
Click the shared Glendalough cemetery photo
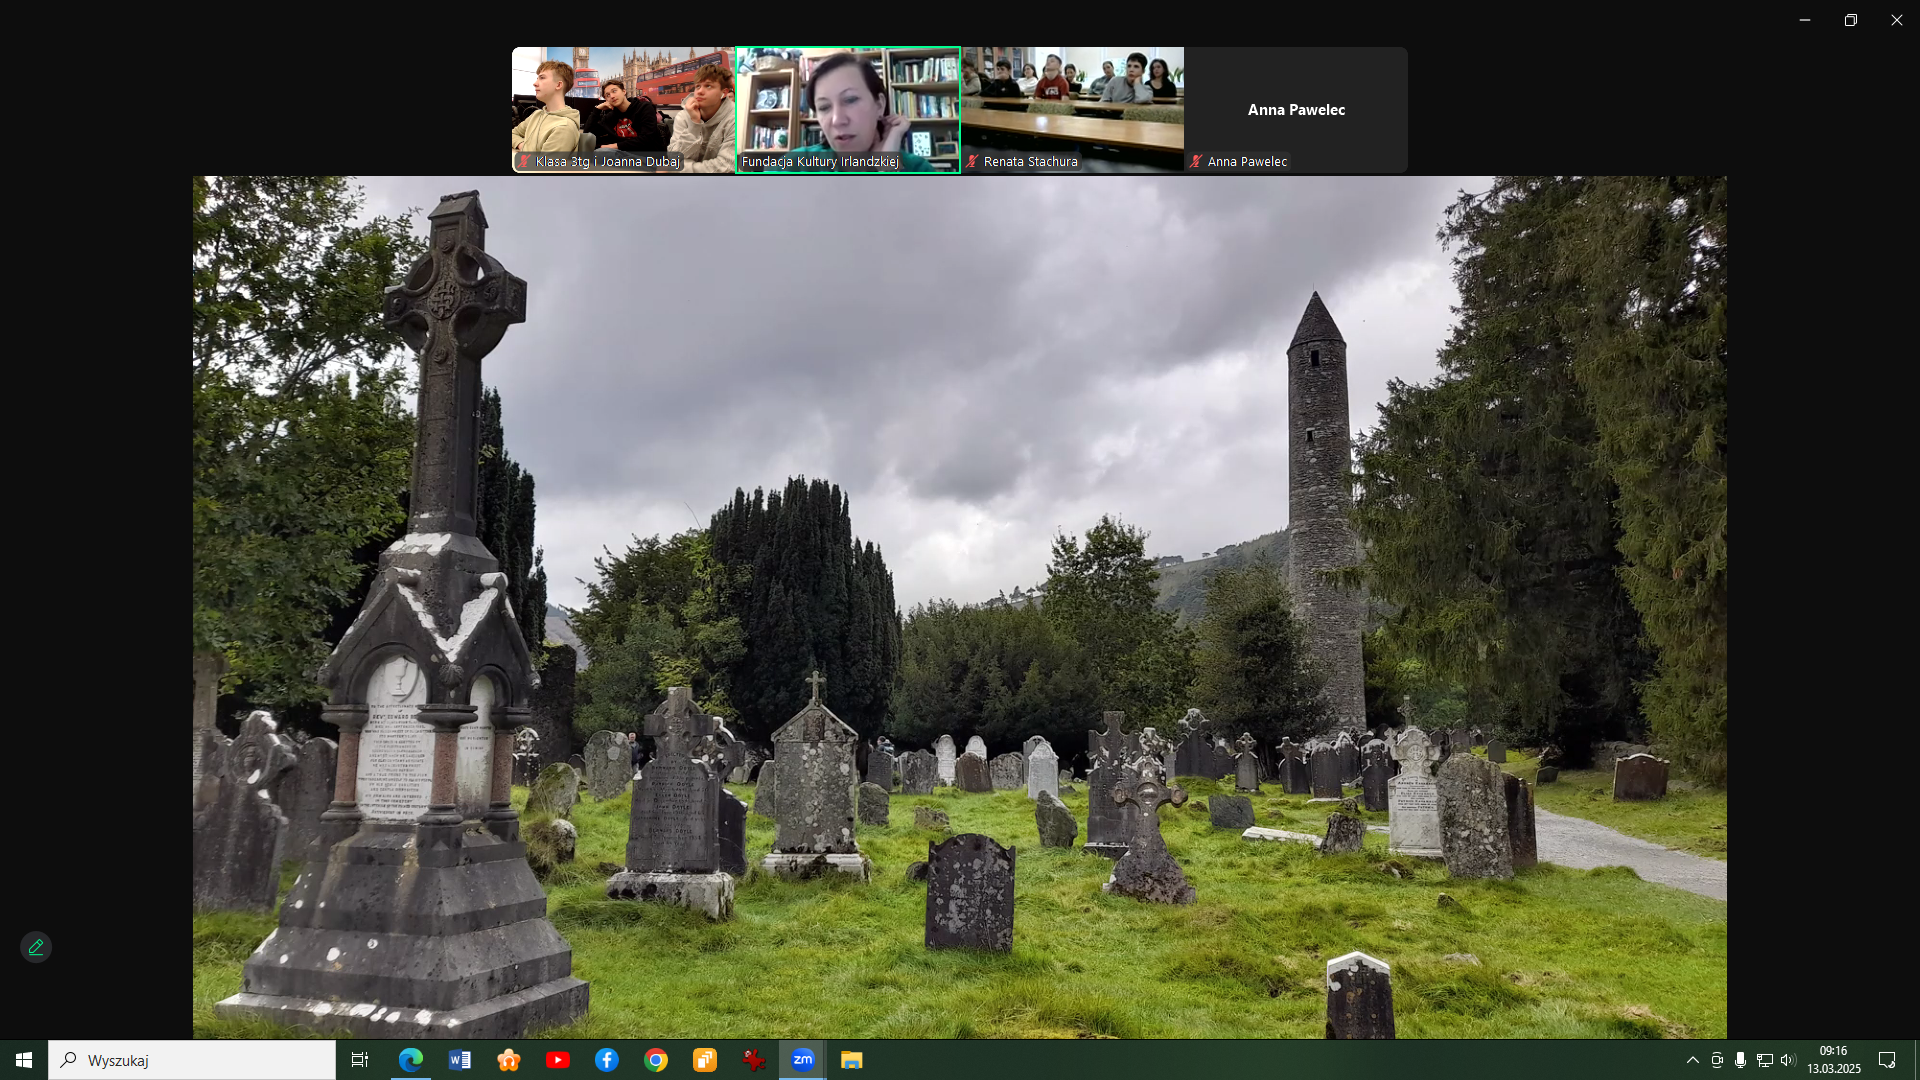tap(959, 607)
